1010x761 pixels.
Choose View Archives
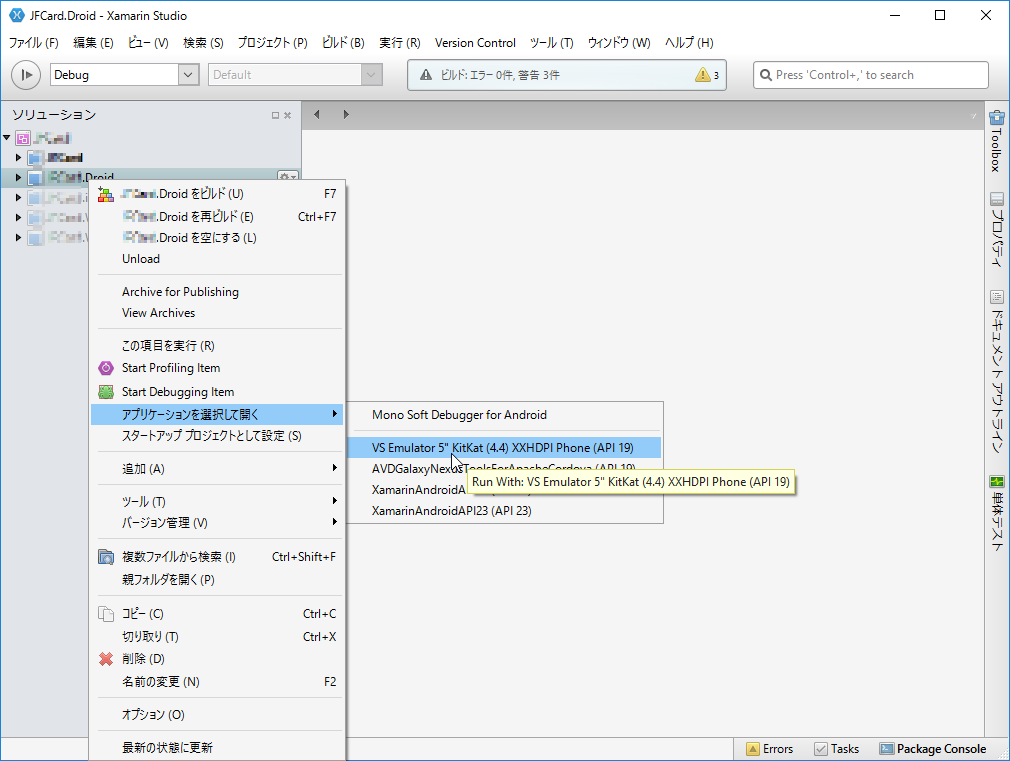tap(217, 313)
